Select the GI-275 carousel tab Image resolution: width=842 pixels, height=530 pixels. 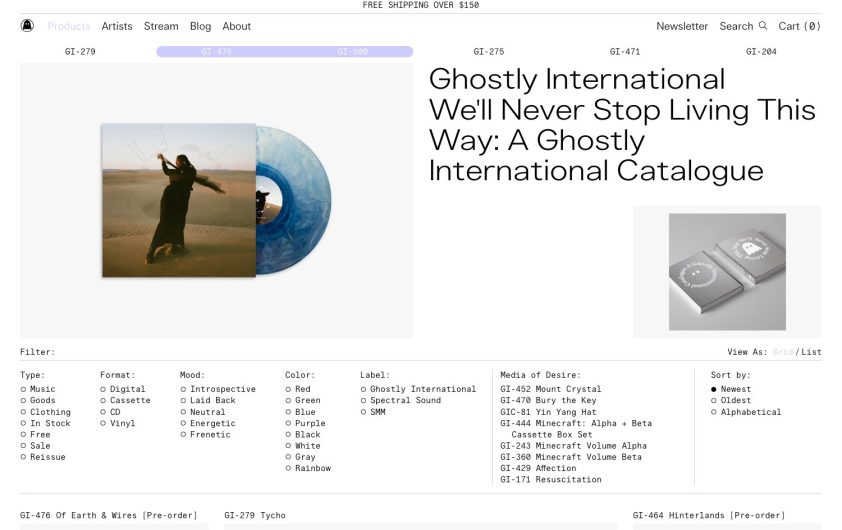coord(489,52)
